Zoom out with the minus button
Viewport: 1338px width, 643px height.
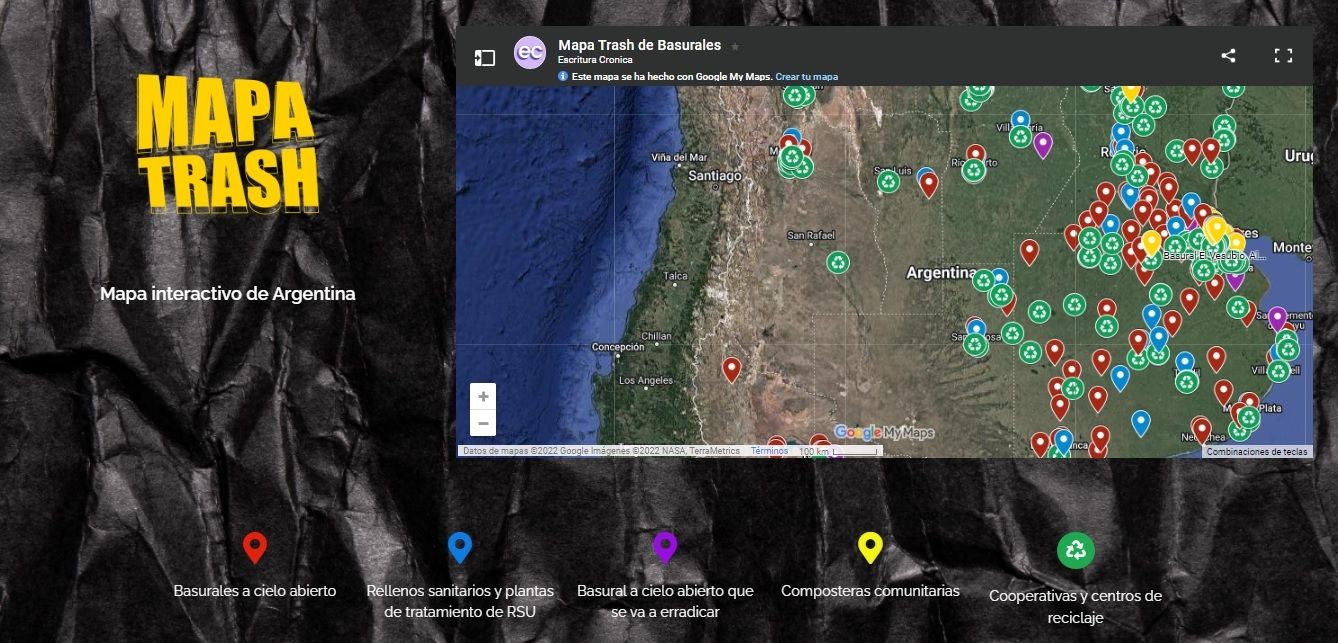483,423
